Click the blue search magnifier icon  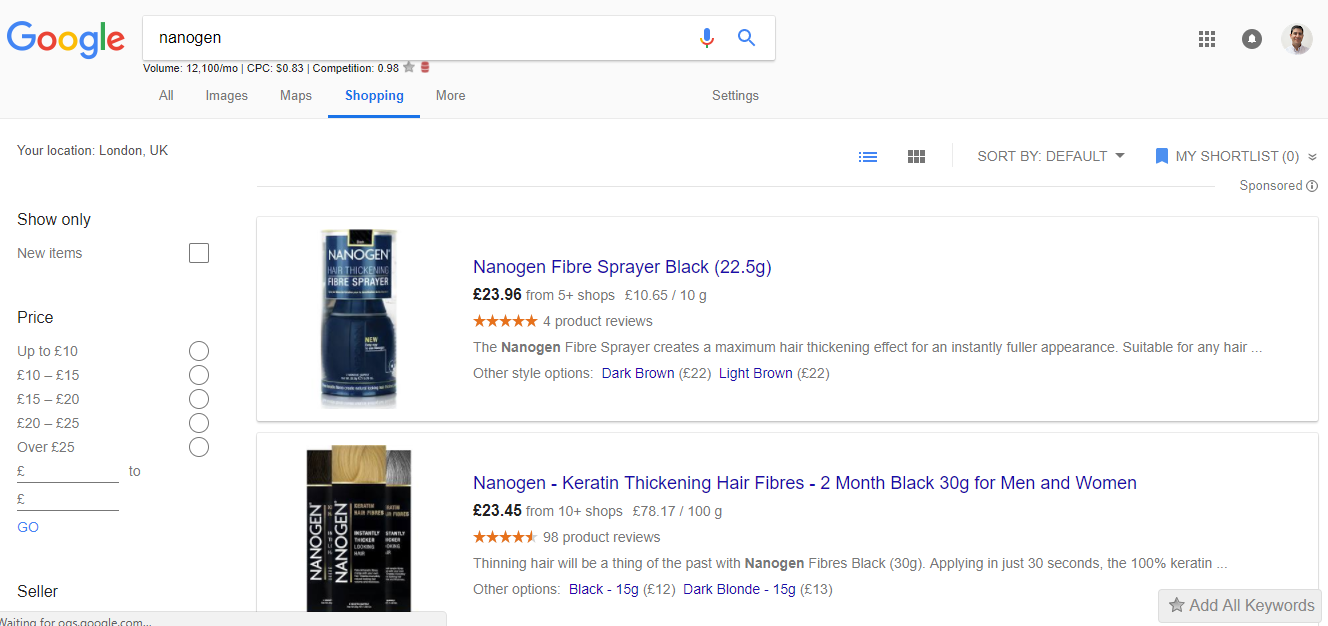click(x=746, y=38)
